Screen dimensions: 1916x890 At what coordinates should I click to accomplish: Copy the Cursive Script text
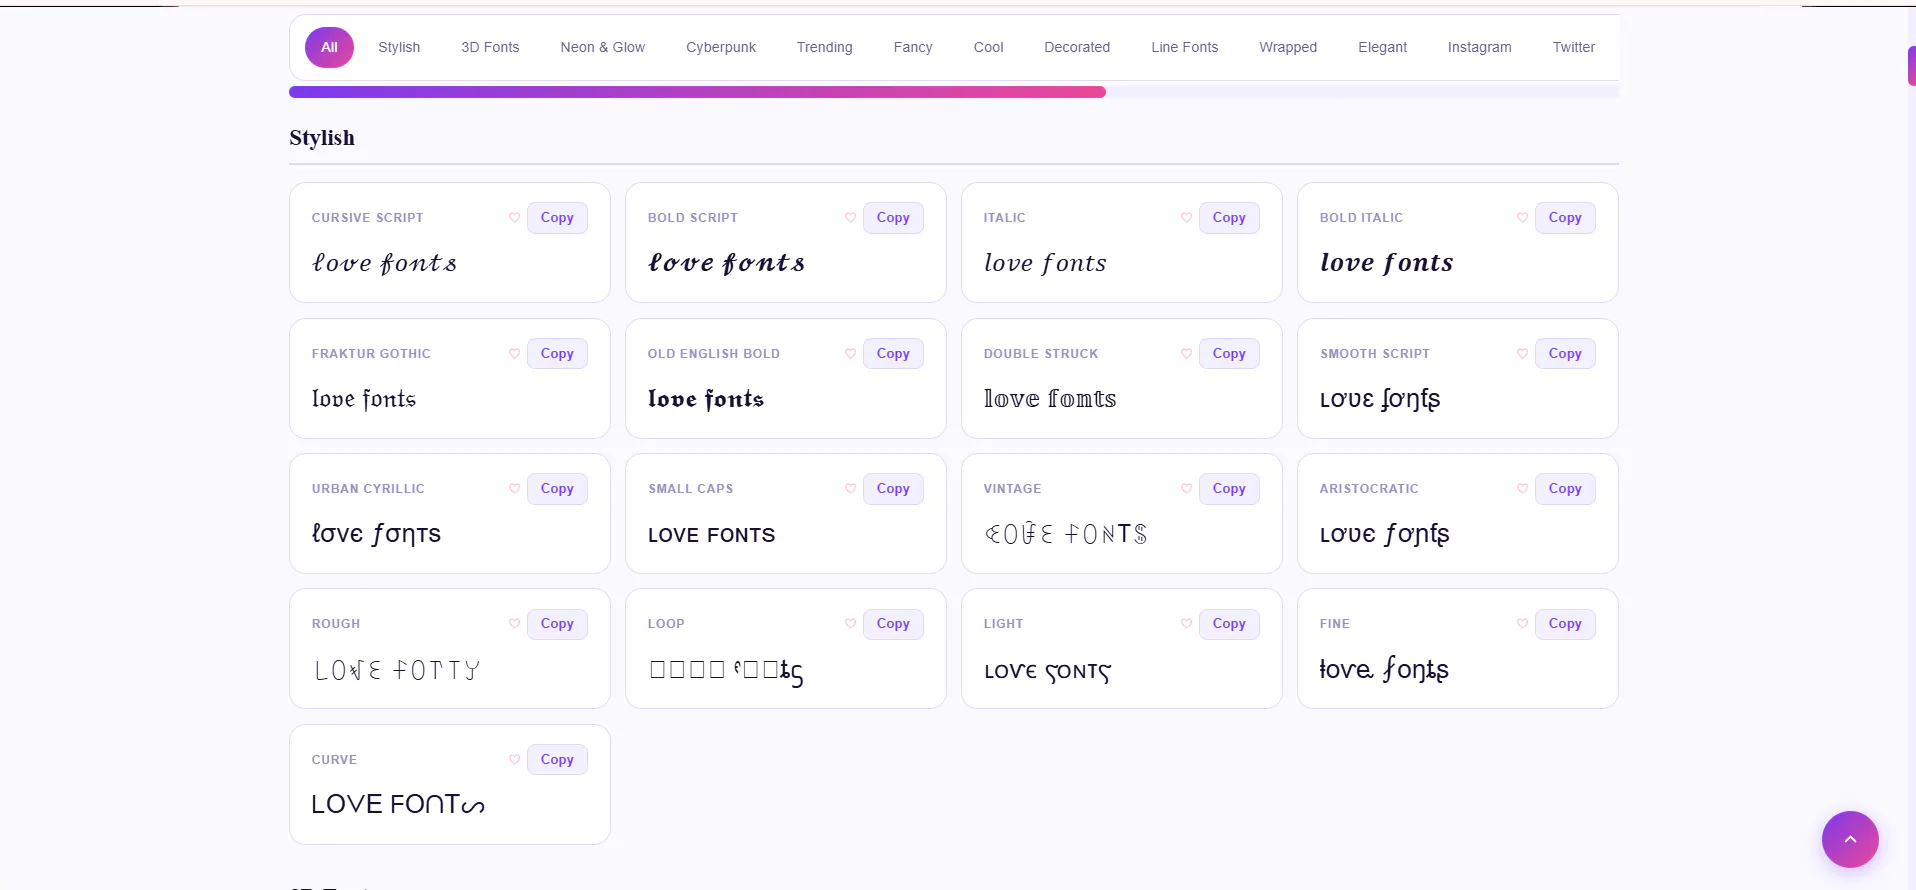557,218
